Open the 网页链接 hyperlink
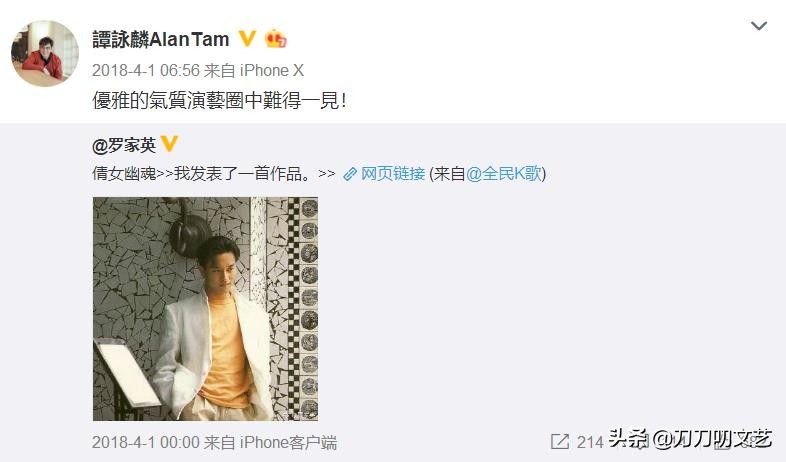 click(393, 174)
